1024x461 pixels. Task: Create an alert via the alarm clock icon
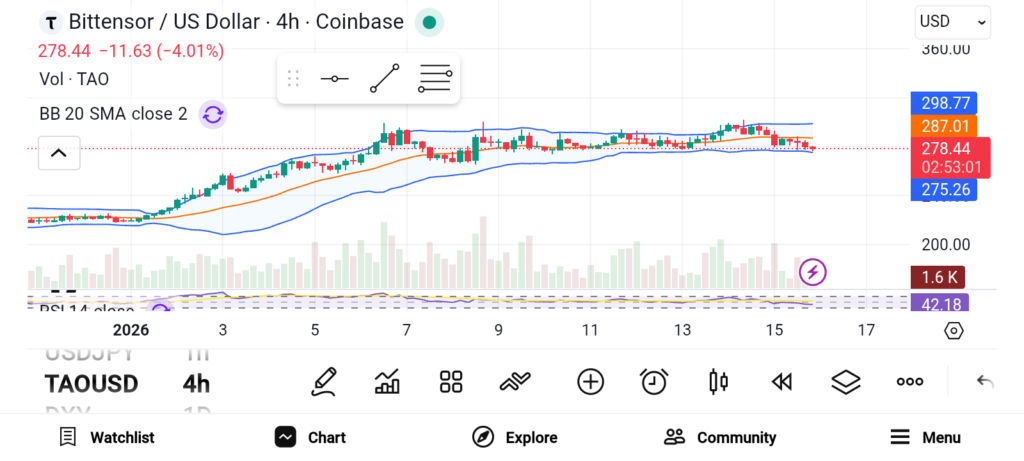[654, 382]
